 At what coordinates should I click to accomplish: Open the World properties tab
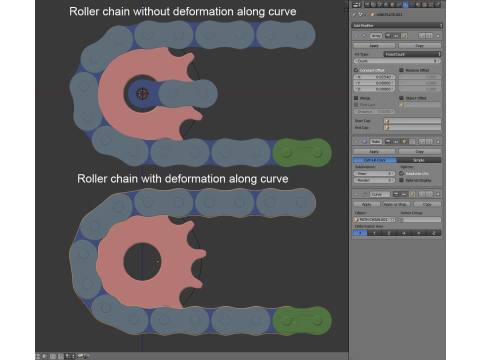pos(386,5)
